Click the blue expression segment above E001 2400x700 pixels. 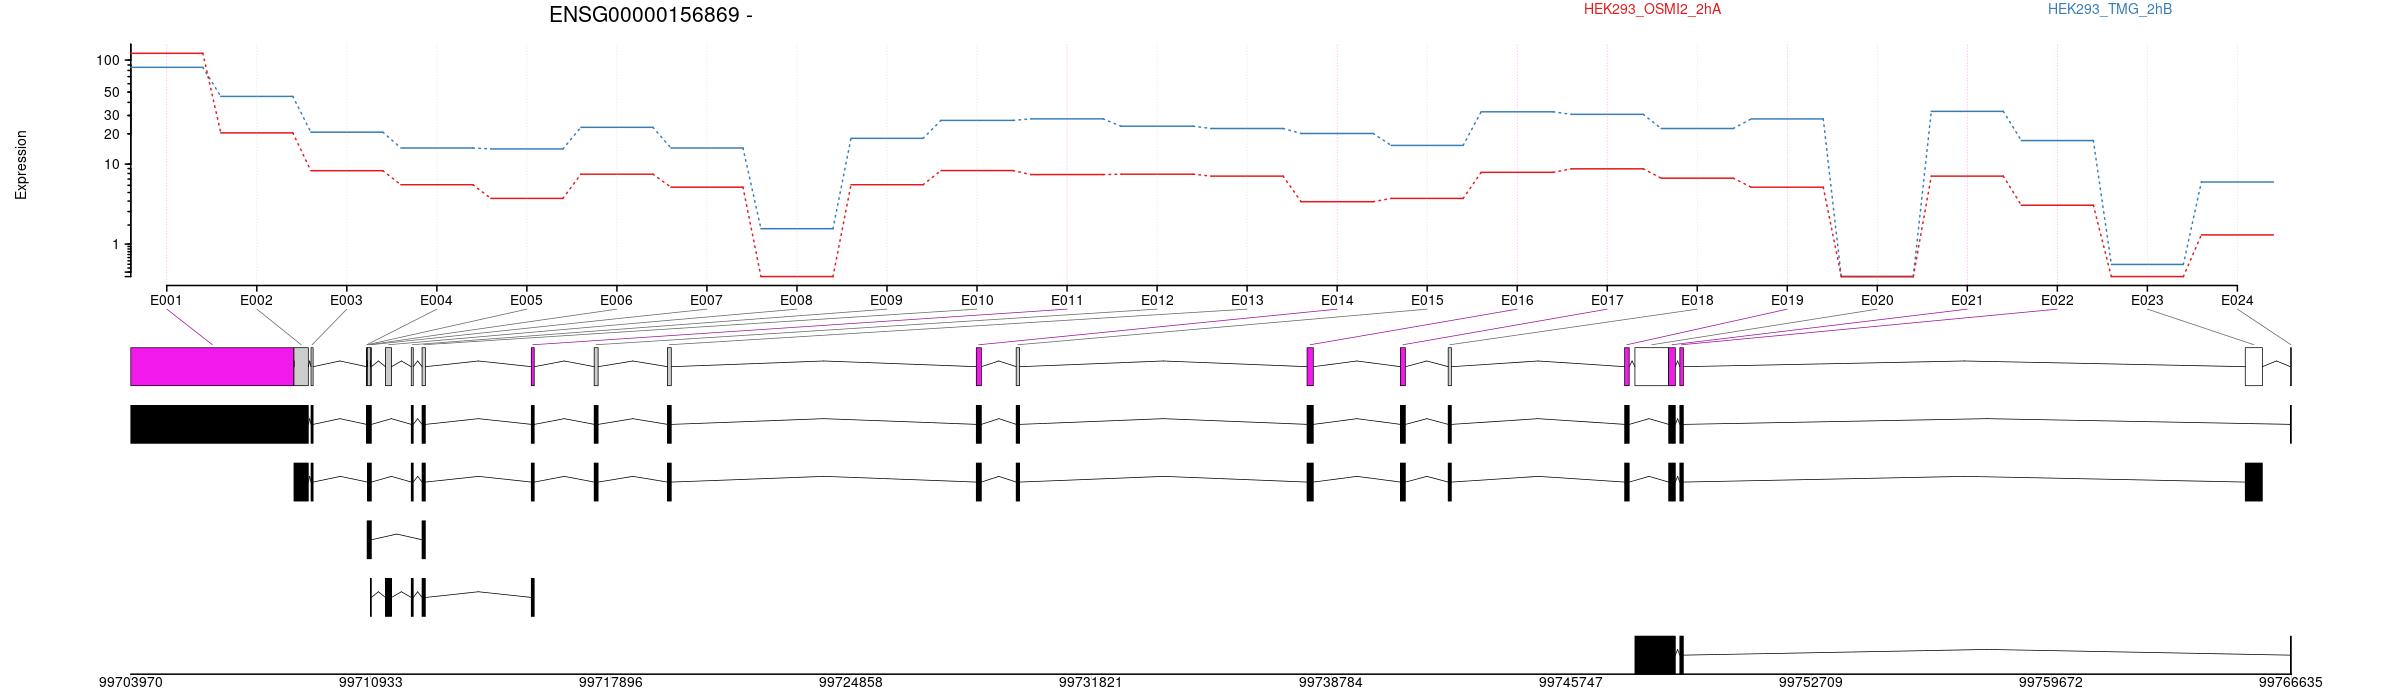167,67
